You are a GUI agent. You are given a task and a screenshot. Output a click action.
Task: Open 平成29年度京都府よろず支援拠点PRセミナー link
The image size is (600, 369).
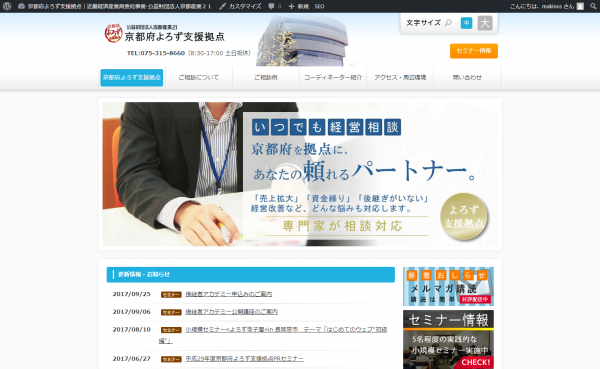pos(244,359)
